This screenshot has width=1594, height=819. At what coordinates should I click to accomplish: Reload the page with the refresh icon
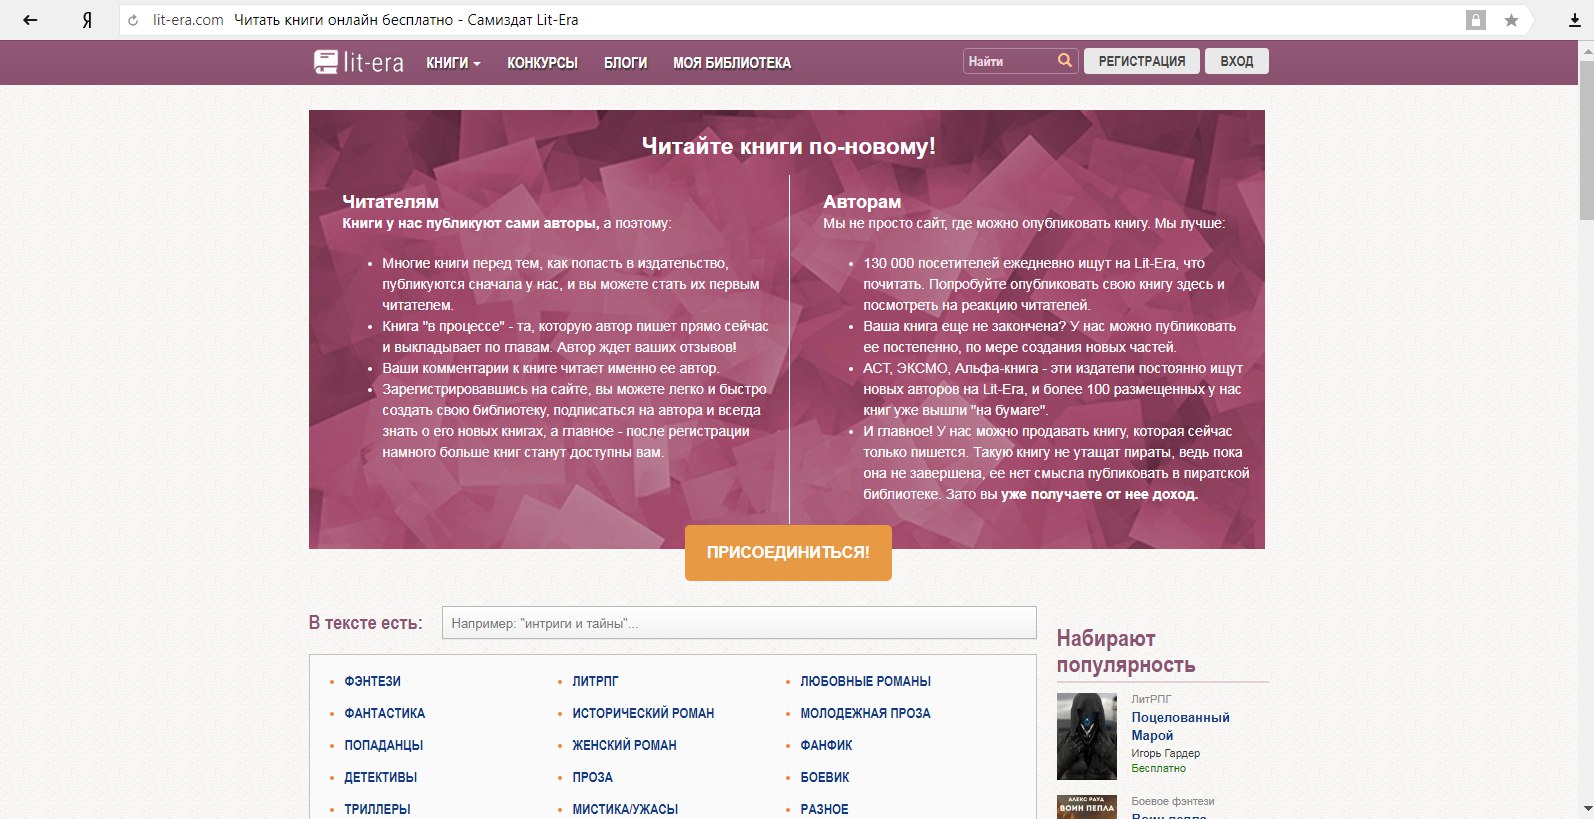tap(133, 20)
